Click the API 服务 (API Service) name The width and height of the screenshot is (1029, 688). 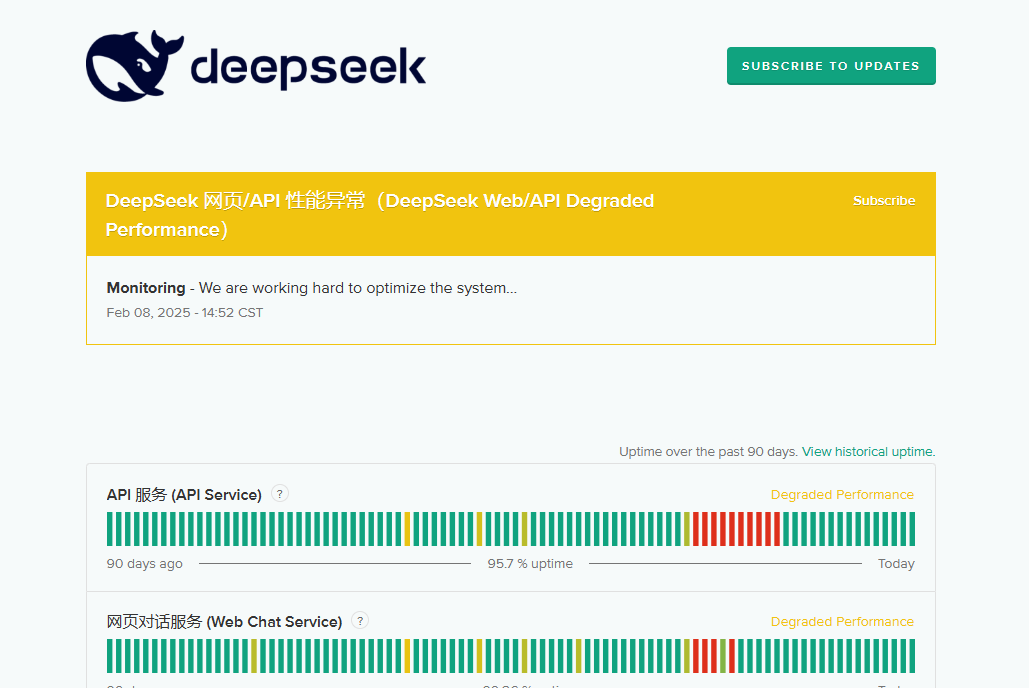184,495
